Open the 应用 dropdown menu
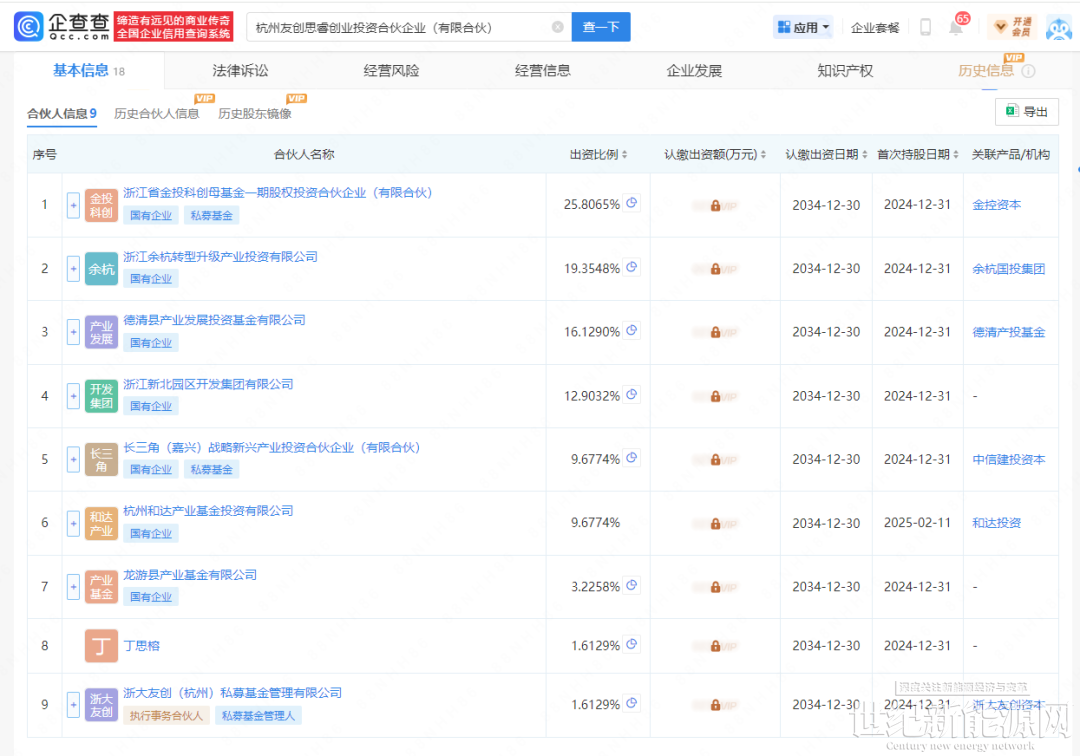The width and height of the screenshot is (1080, 756). tap(803, 28)
